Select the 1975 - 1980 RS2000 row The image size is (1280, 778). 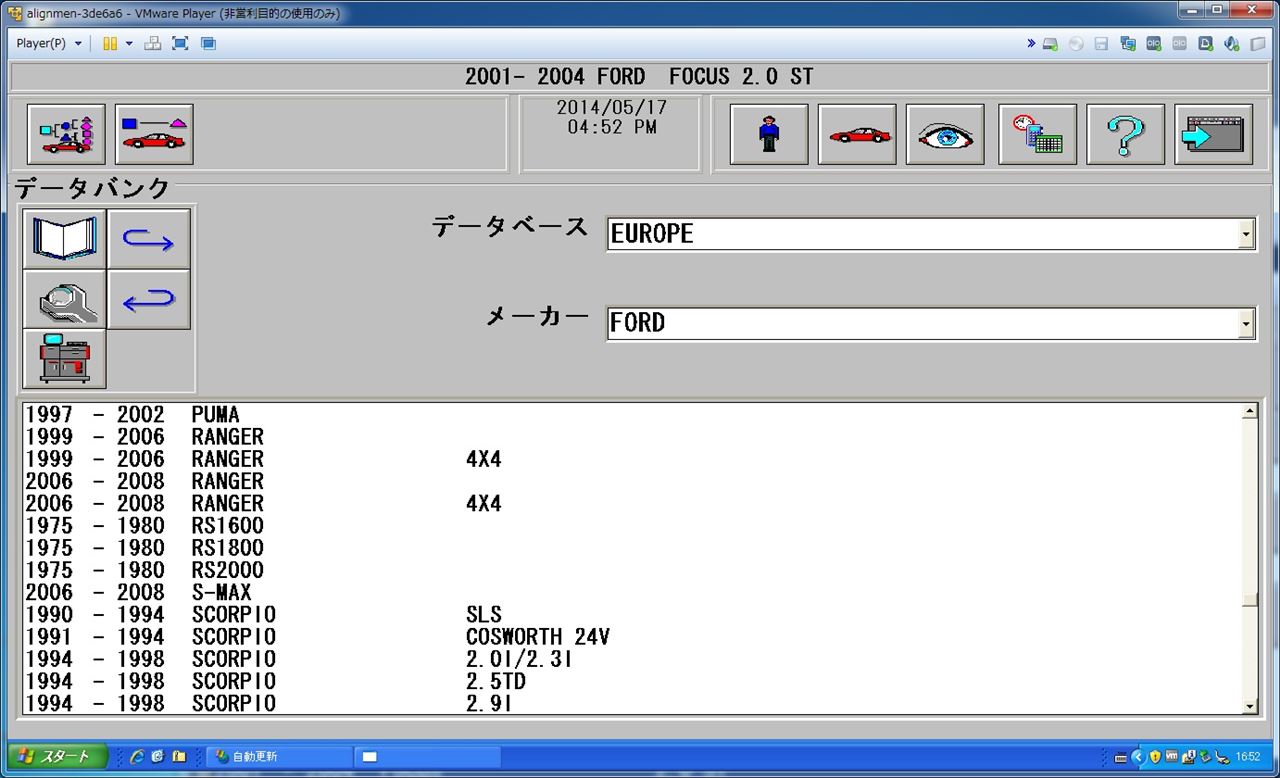(631, 570)
